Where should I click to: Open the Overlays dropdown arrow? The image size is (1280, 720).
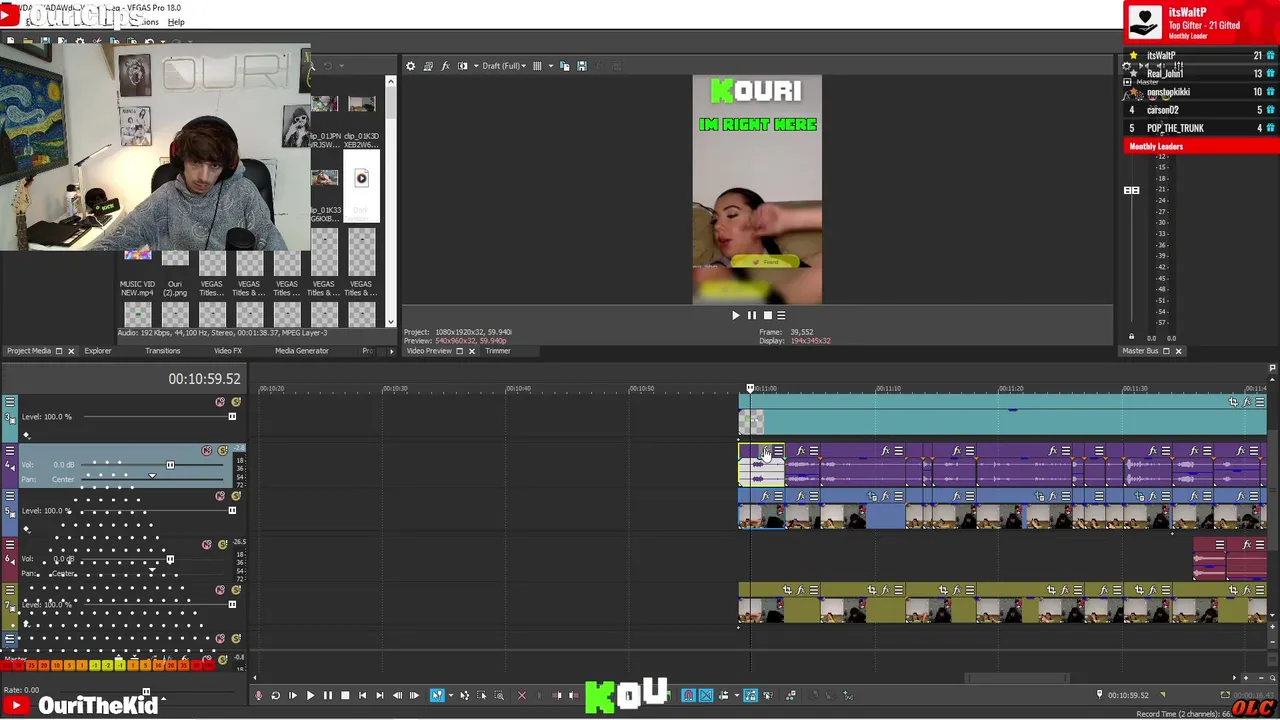tap(551, 66)
